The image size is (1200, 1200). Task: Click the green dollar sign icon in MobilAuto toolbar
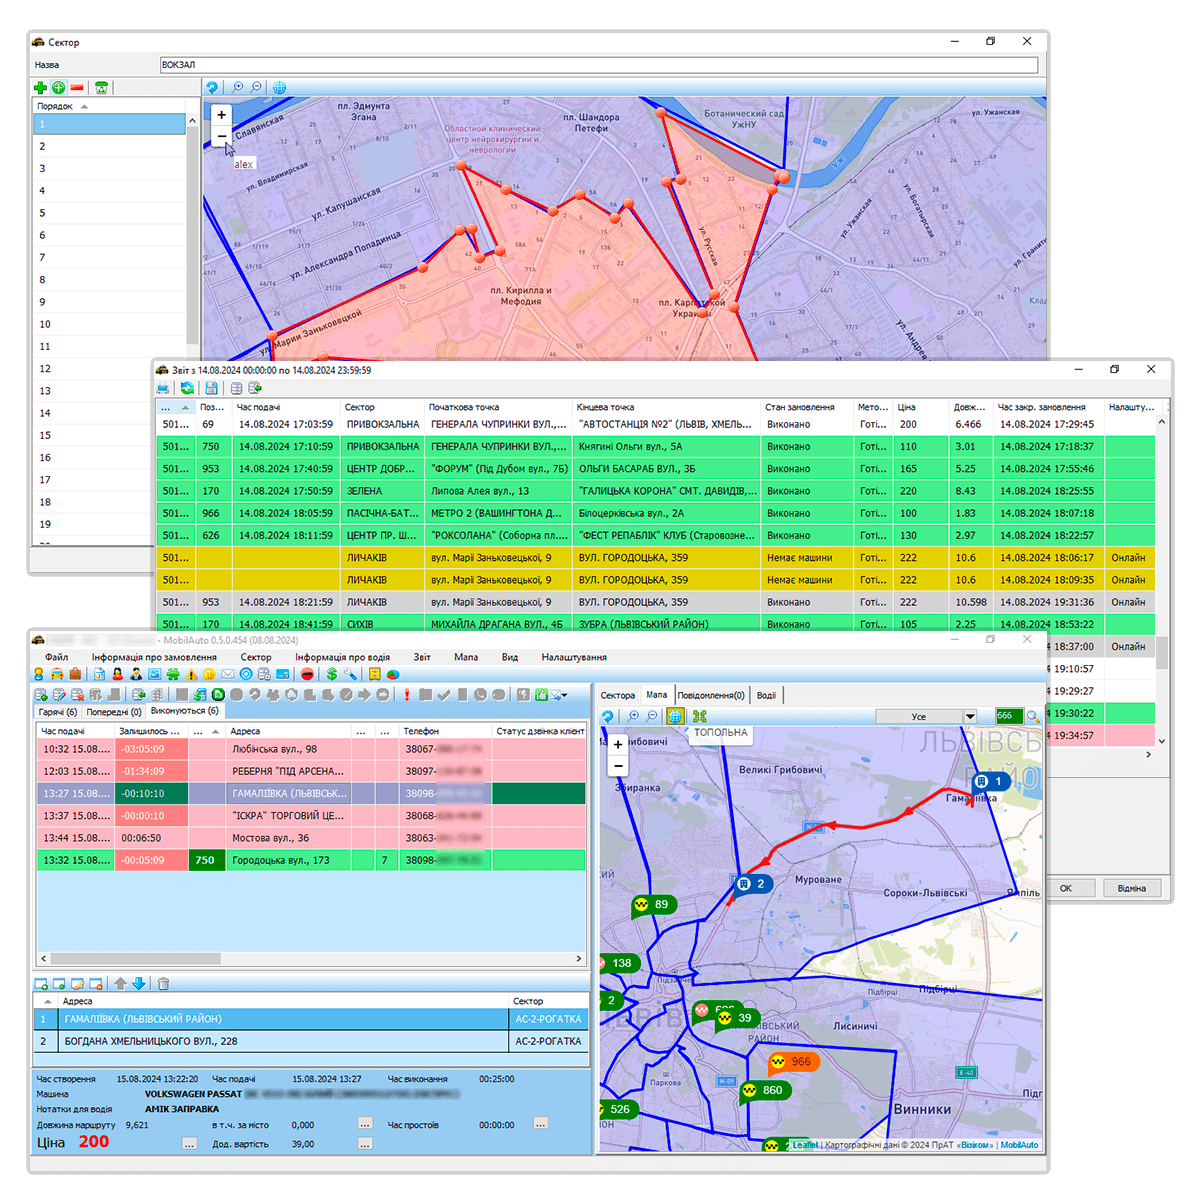332,674
